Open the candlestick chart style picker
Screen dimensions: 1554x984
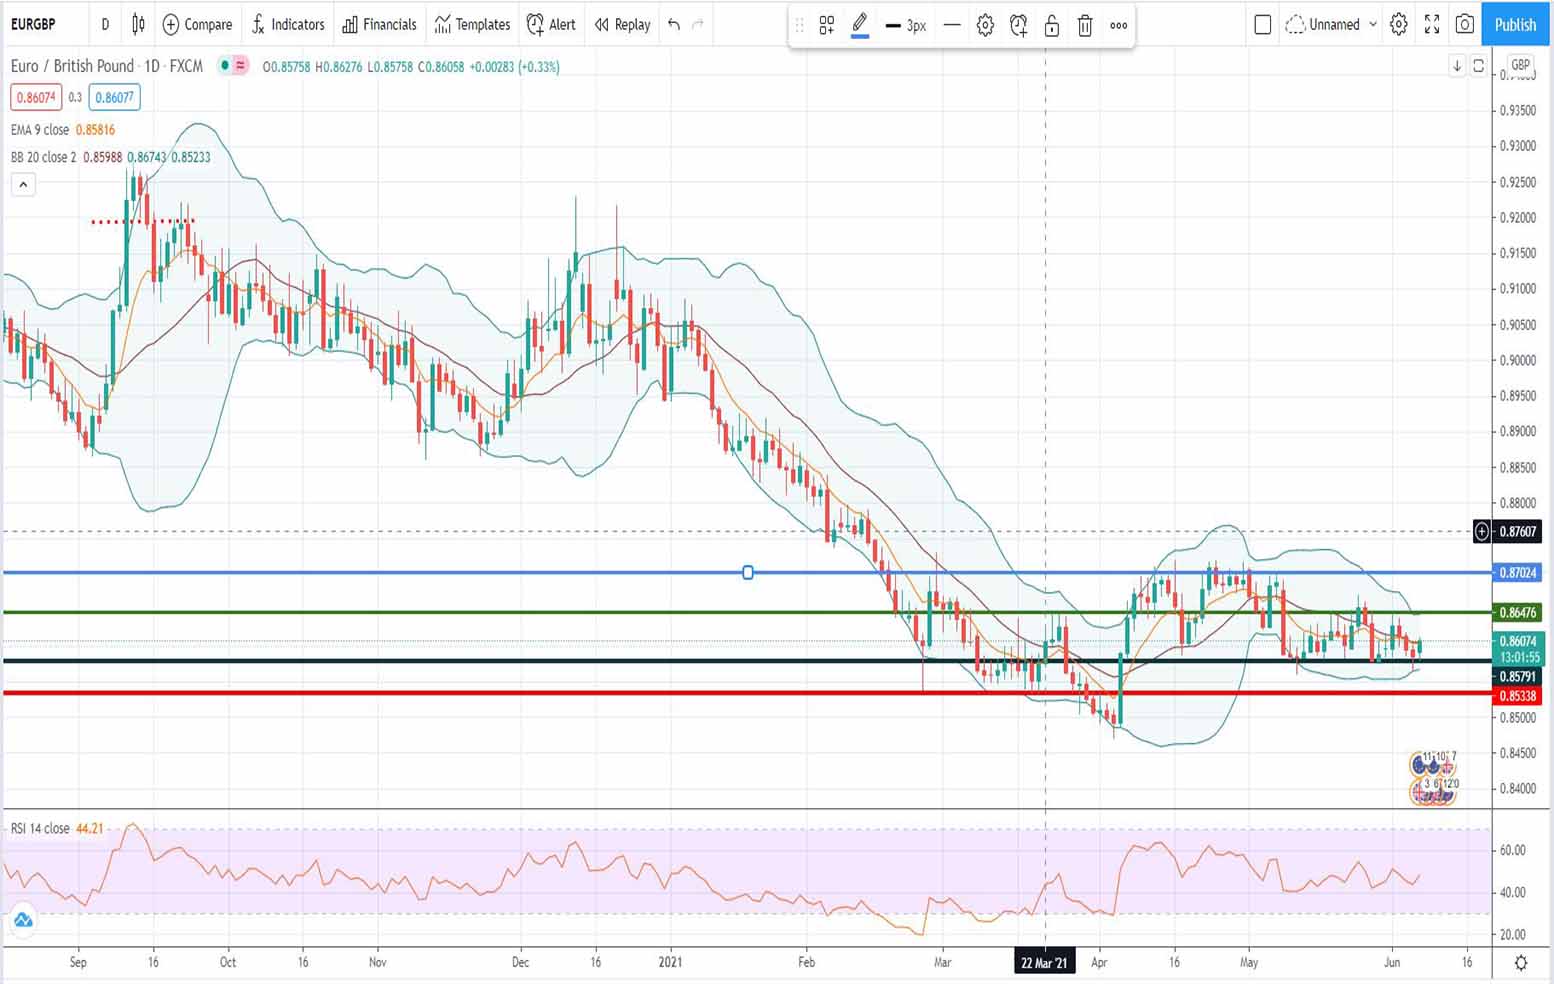pyautogui.click(x=139, y=24)
